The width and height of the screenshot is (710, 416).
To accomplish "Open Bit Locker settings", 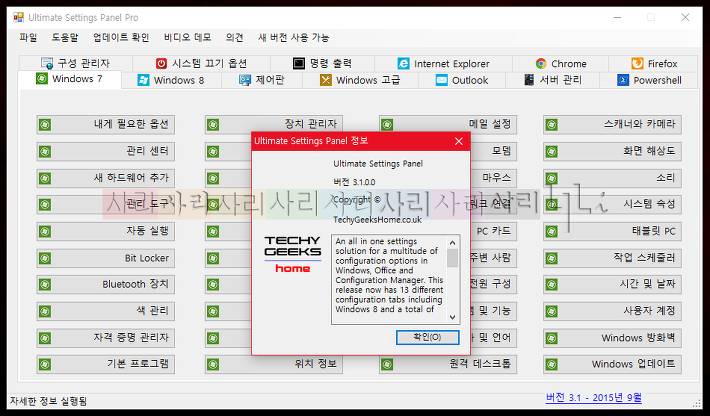I will [x=106, y=258].
